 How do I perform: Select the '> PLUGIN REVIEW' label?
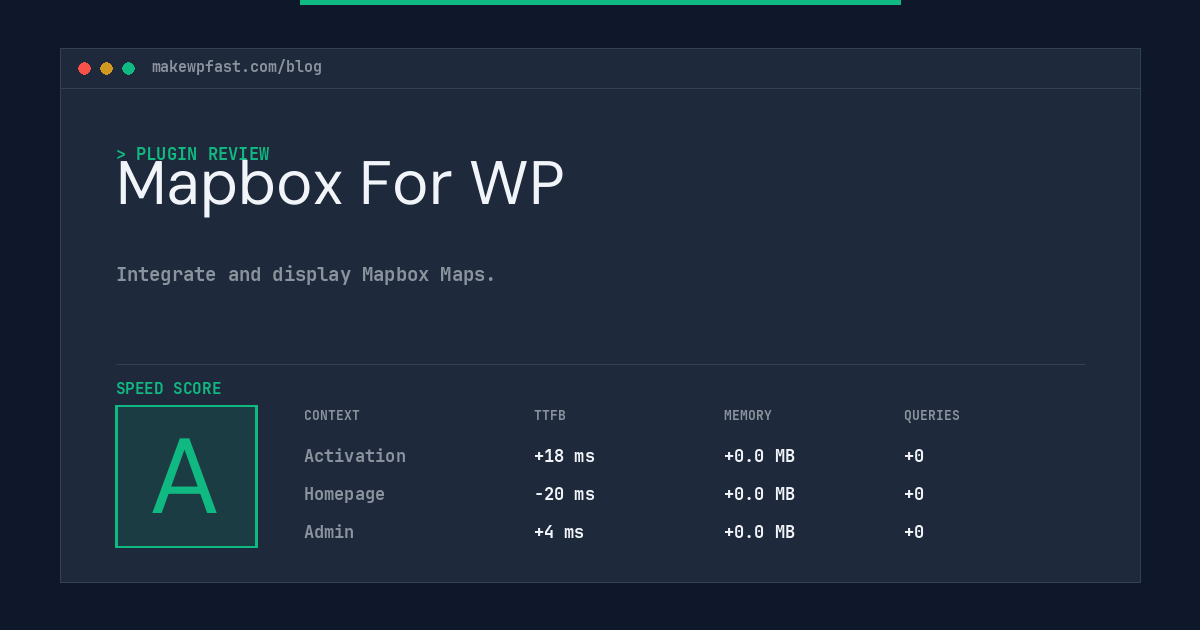pyautogui.click(x=193, y=154)
